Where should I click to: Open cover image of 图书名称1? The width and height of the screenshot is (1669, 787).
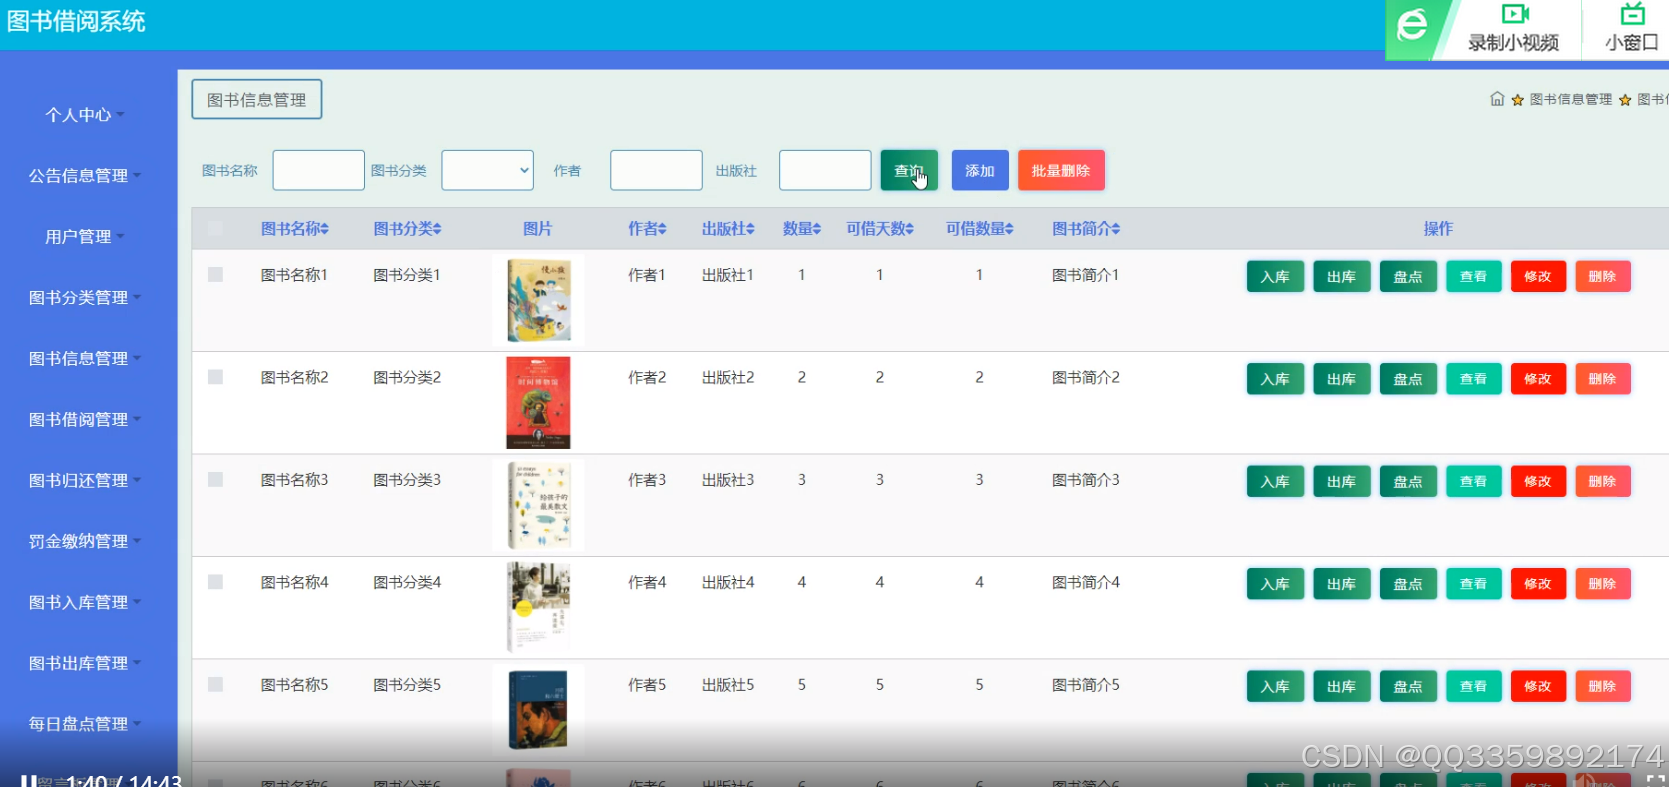click(x=538, y=300)
